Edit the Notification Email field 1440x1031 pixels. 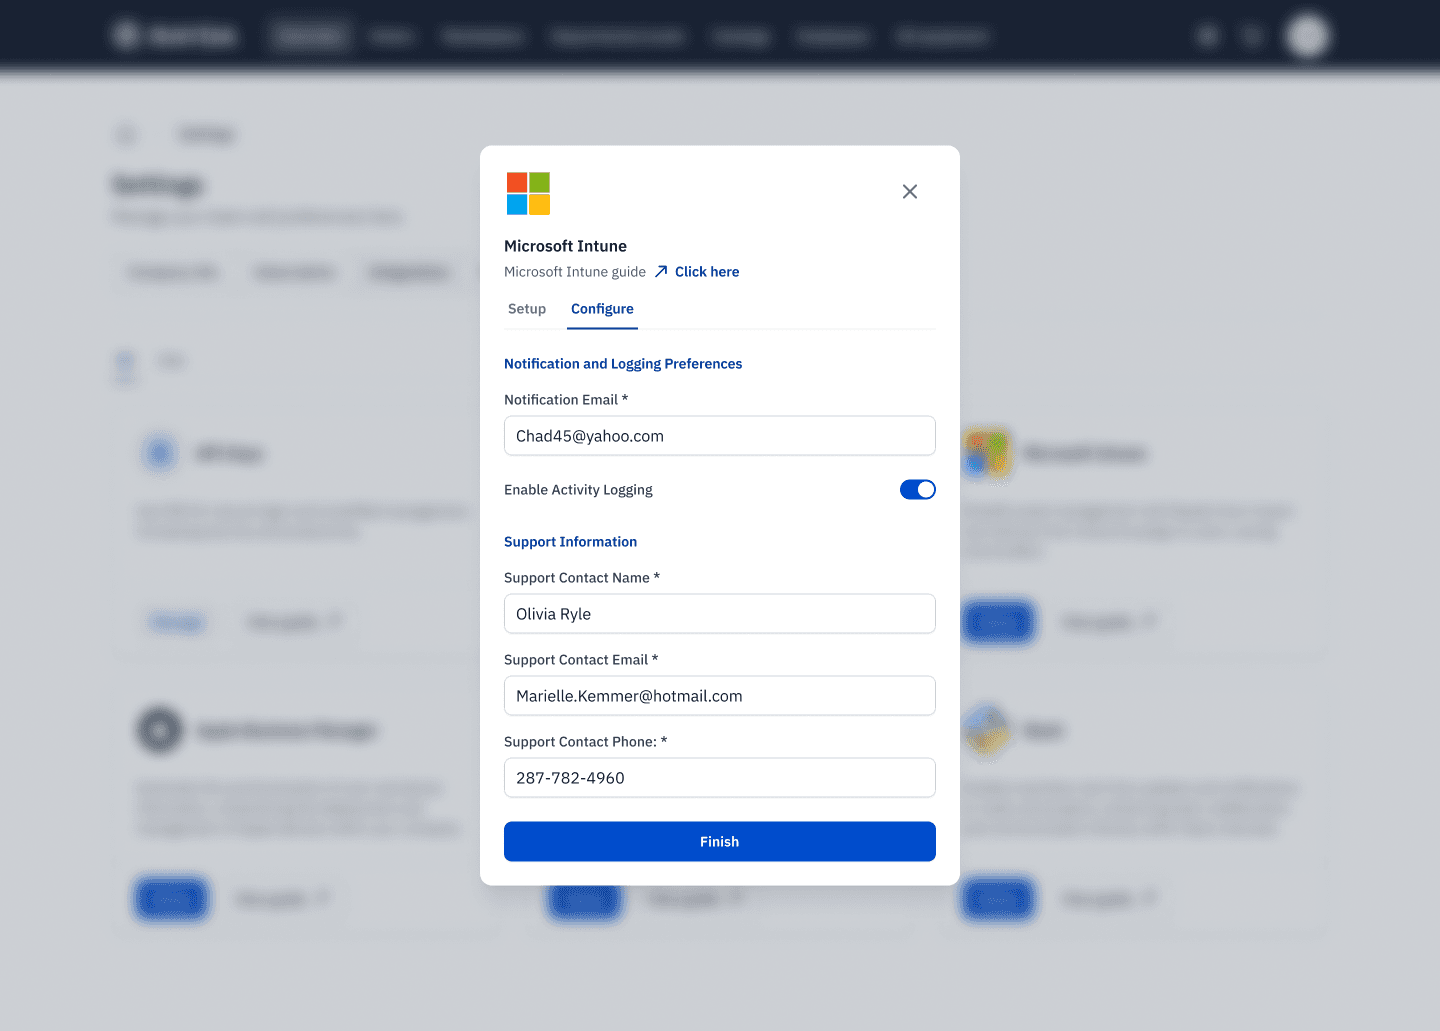(720, 436)
